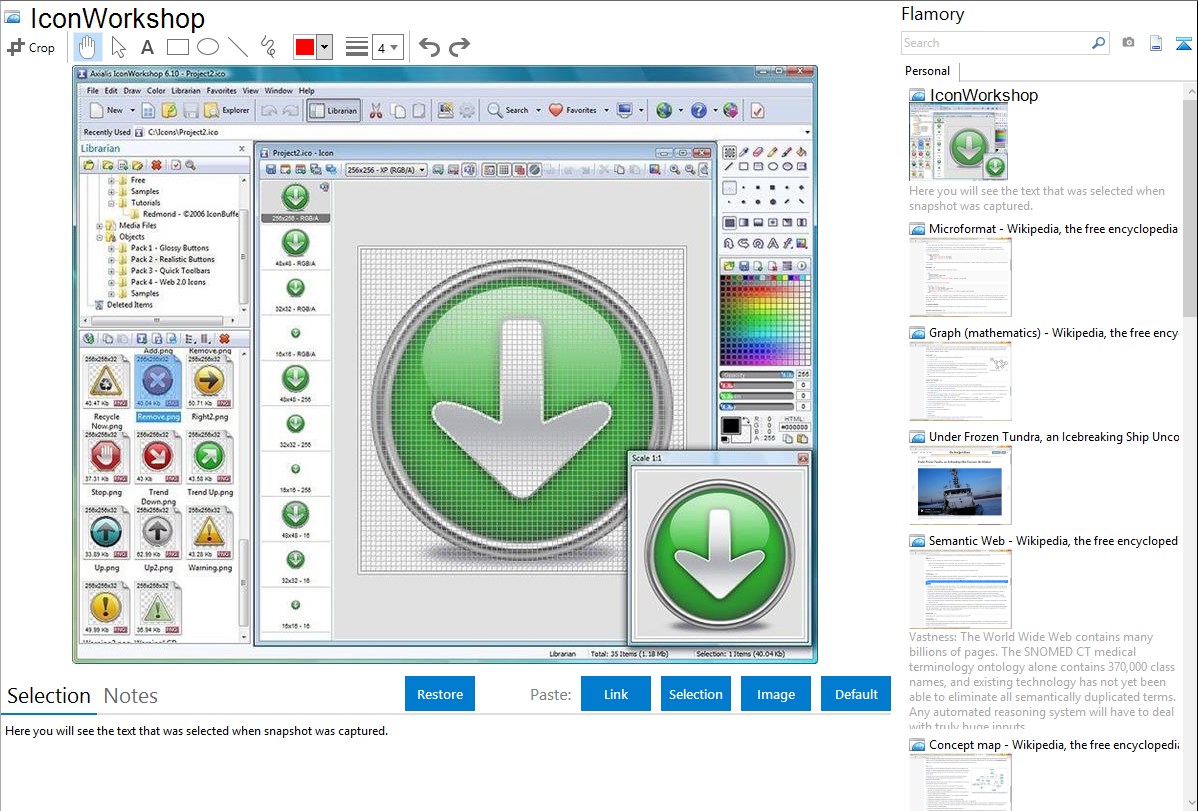Expand the Pack 1 - Glossy Buttons folder
This screenshot has width=1198, height=811.
pyautogui.click(x=112, y=248)
